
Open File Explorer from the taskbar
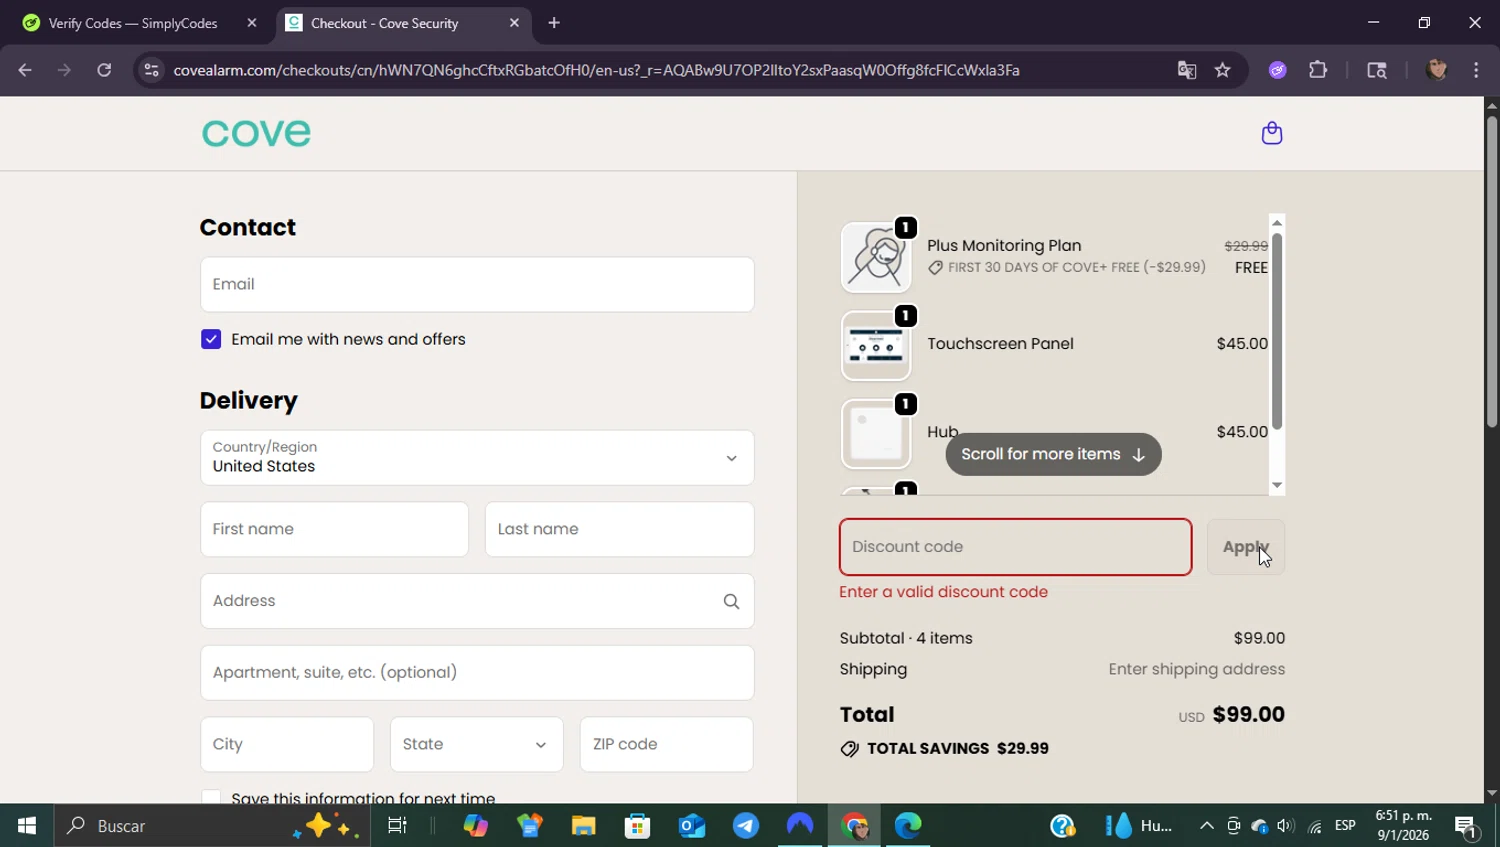click(x=583, y=826)
